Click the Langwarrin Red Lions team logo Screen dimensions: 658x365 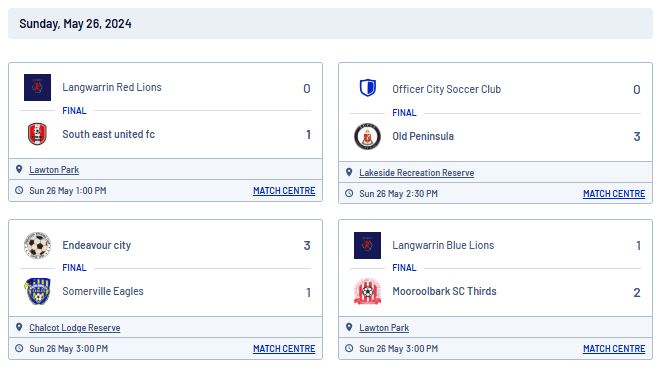click(37, 87)
